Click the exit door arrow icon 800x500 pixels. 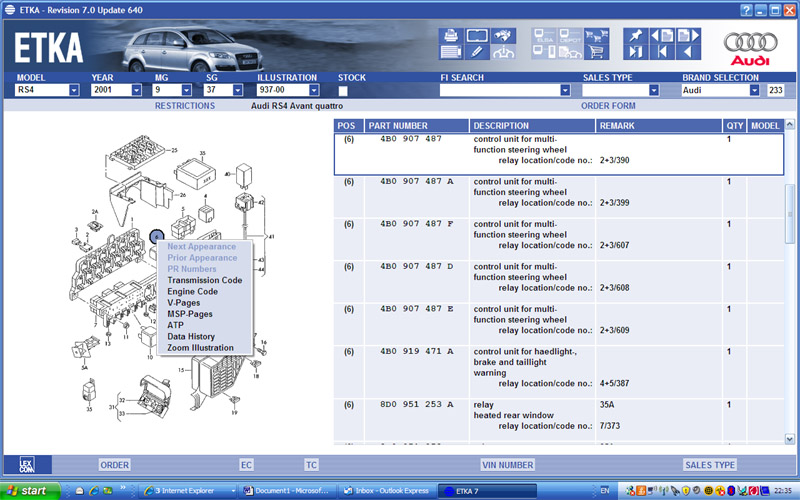(636, 52)
